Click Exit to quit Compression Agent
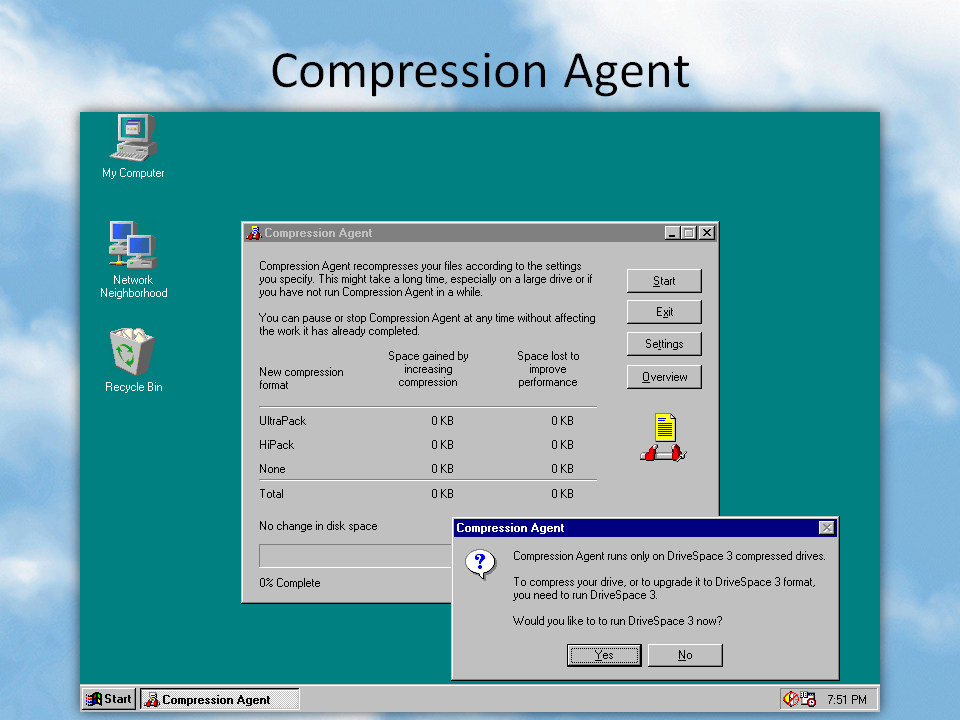Image resolution: width=960 pixels, height=720 pixels. pos(664,312)
